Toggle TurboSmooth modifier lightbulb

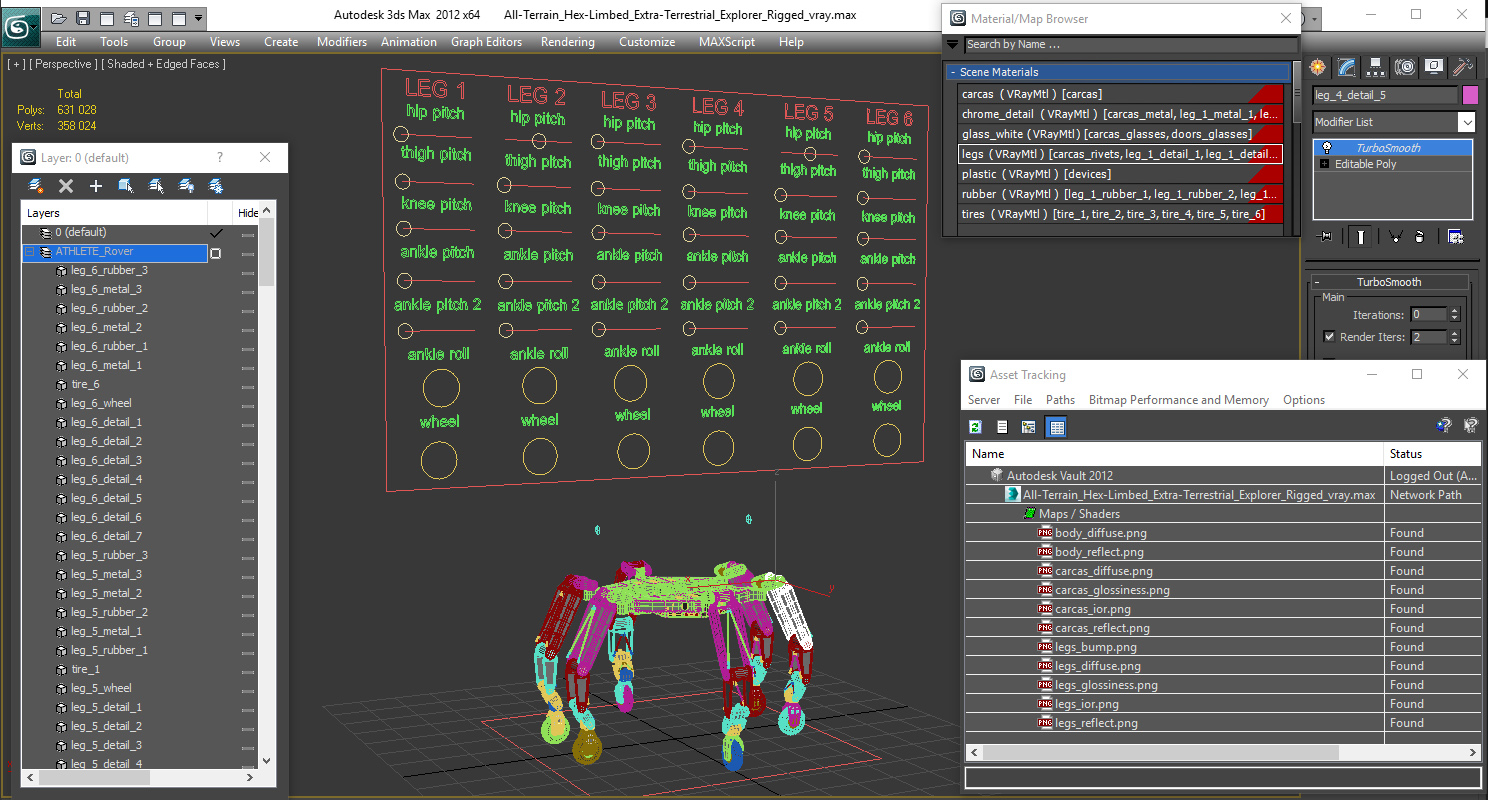click(1327, 148)
